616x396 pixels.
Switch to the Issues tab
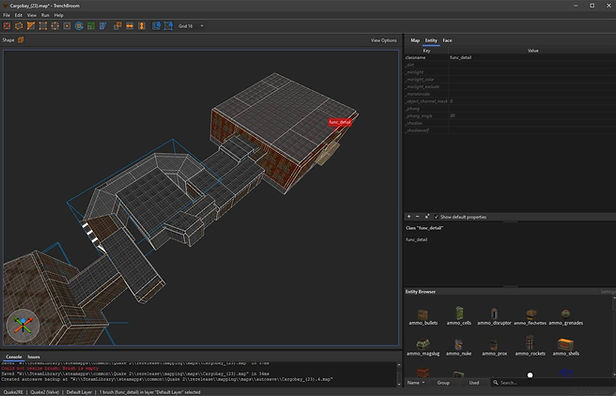(x=34, y=357)
